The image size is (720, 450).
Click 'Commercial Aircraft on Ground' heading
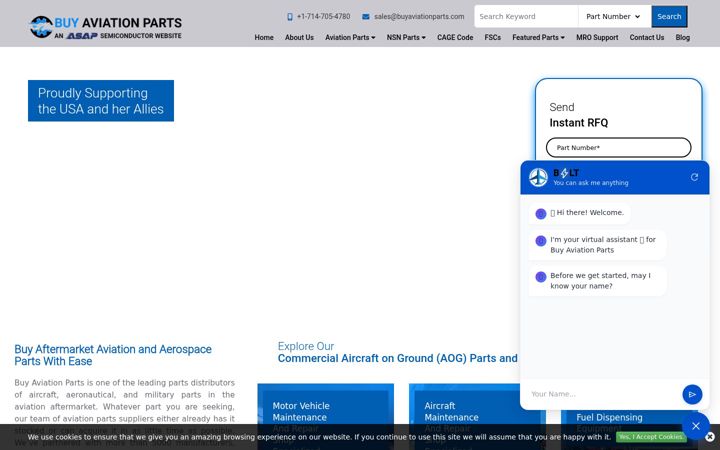(398, 358)
